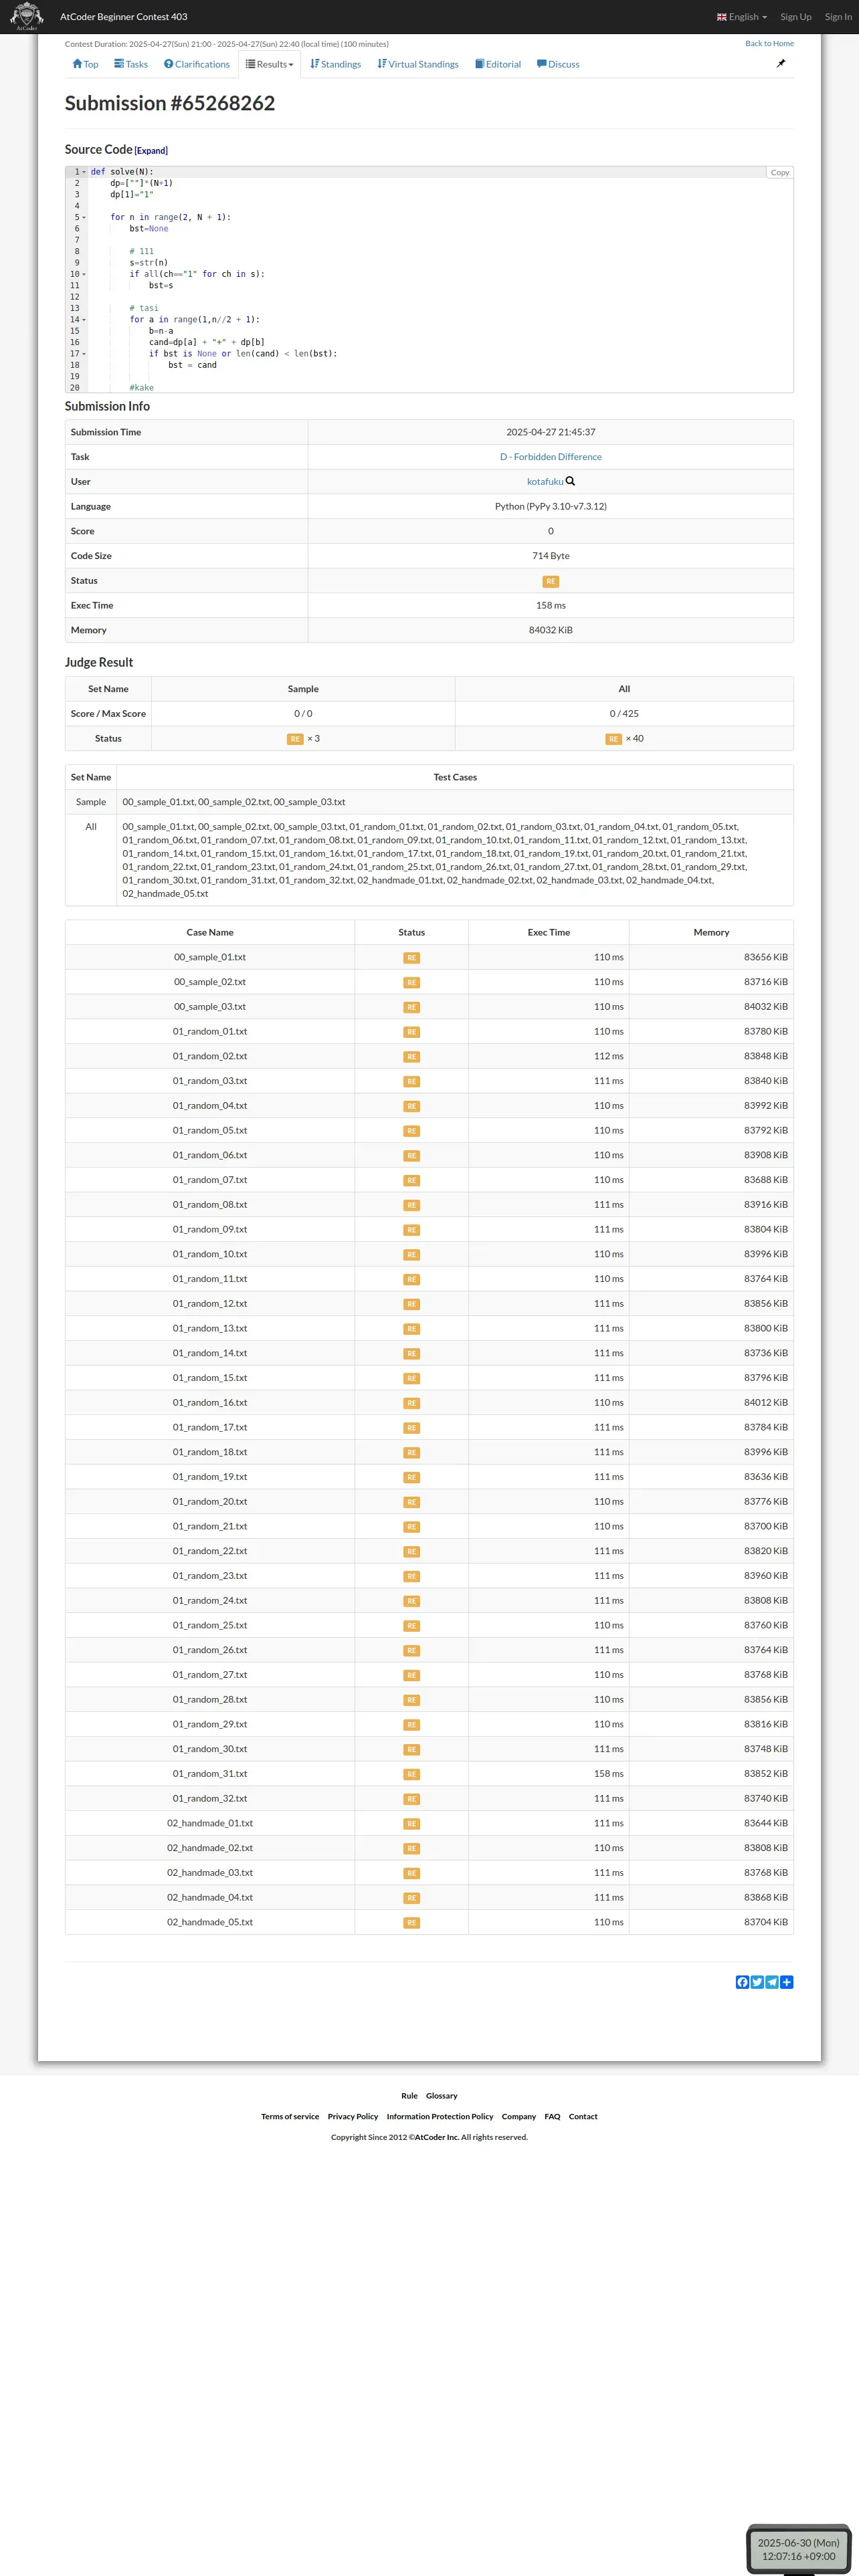Image resolution: width=859 pixels, height=2576 pixels.
Task: Click the Sign Up link
Action: point(795,17)
